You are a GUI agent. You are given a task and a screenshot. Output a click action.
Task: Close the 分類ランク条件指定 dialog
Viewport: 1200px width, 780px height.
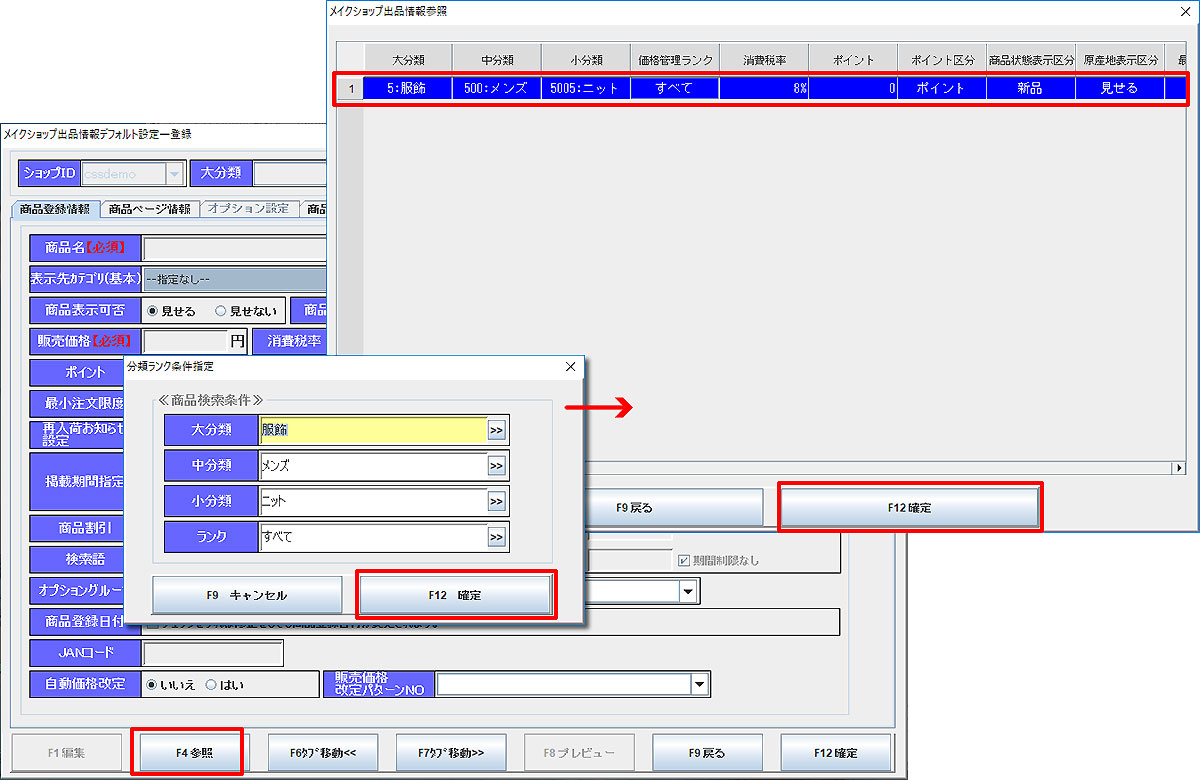pyautogui.click(x=571, y=367)
